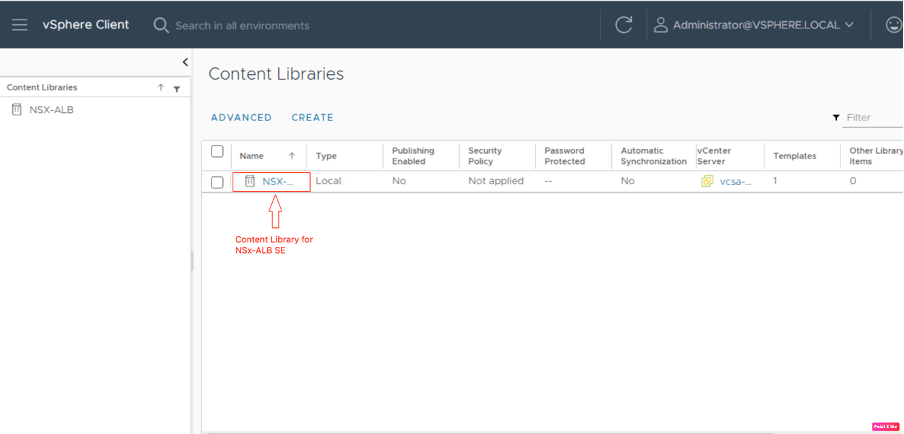
Task: Click the search magnifier icon
Action: (x=161, y=25)
